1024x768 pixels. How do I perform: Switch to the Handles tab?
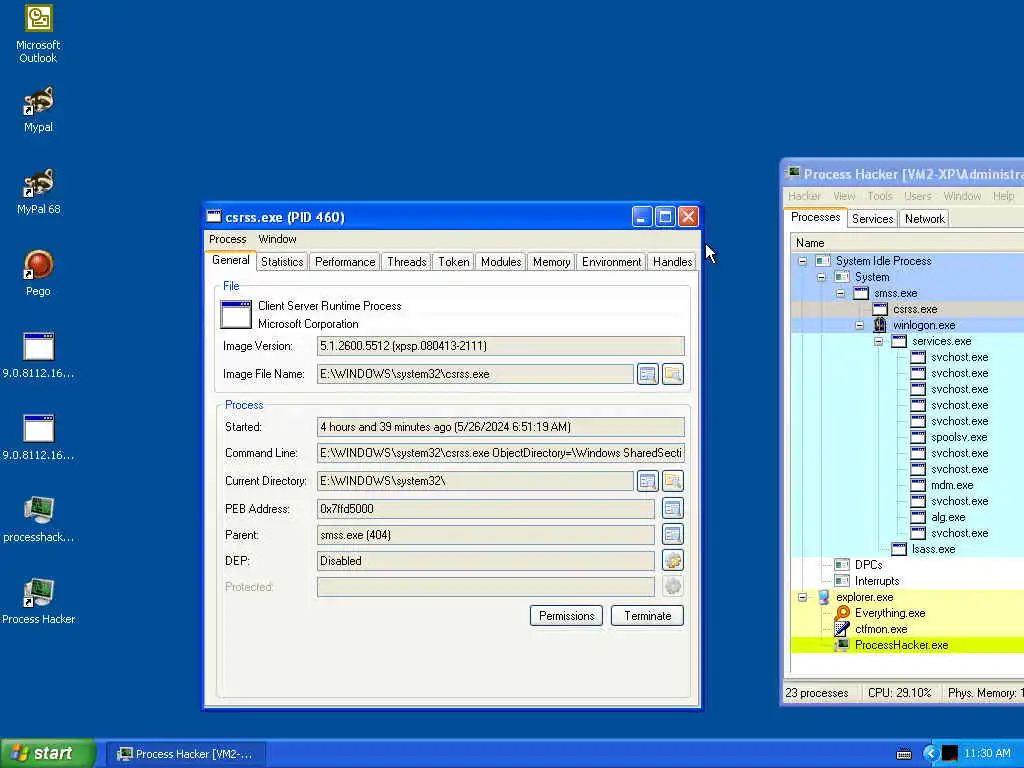pyautogui.click(x=672, y=262)
